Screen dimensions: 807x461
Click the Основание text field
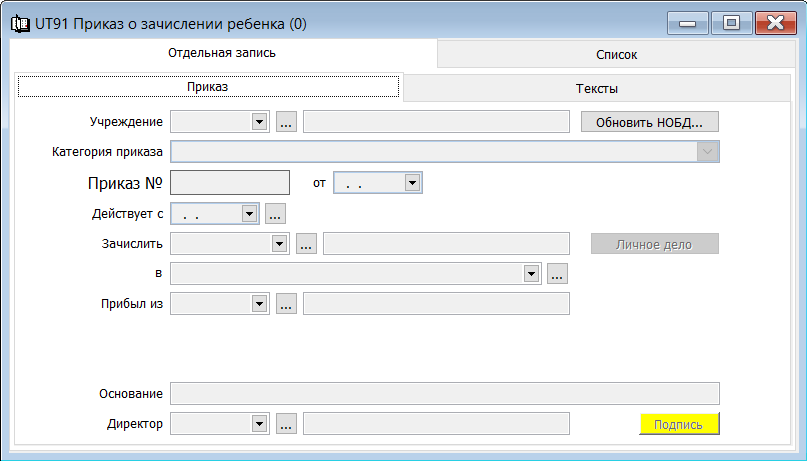[x=445, y=394]
